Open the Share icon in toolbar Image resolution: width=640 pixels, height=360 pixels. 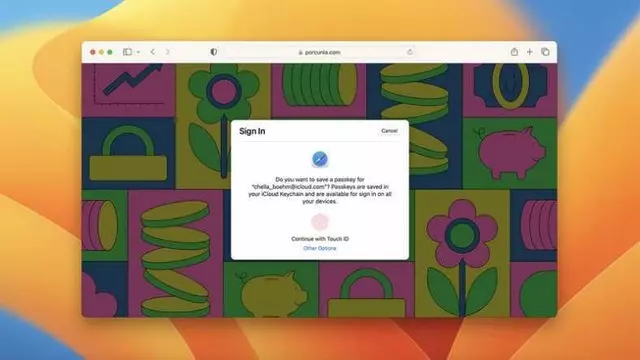click(514, 52)
